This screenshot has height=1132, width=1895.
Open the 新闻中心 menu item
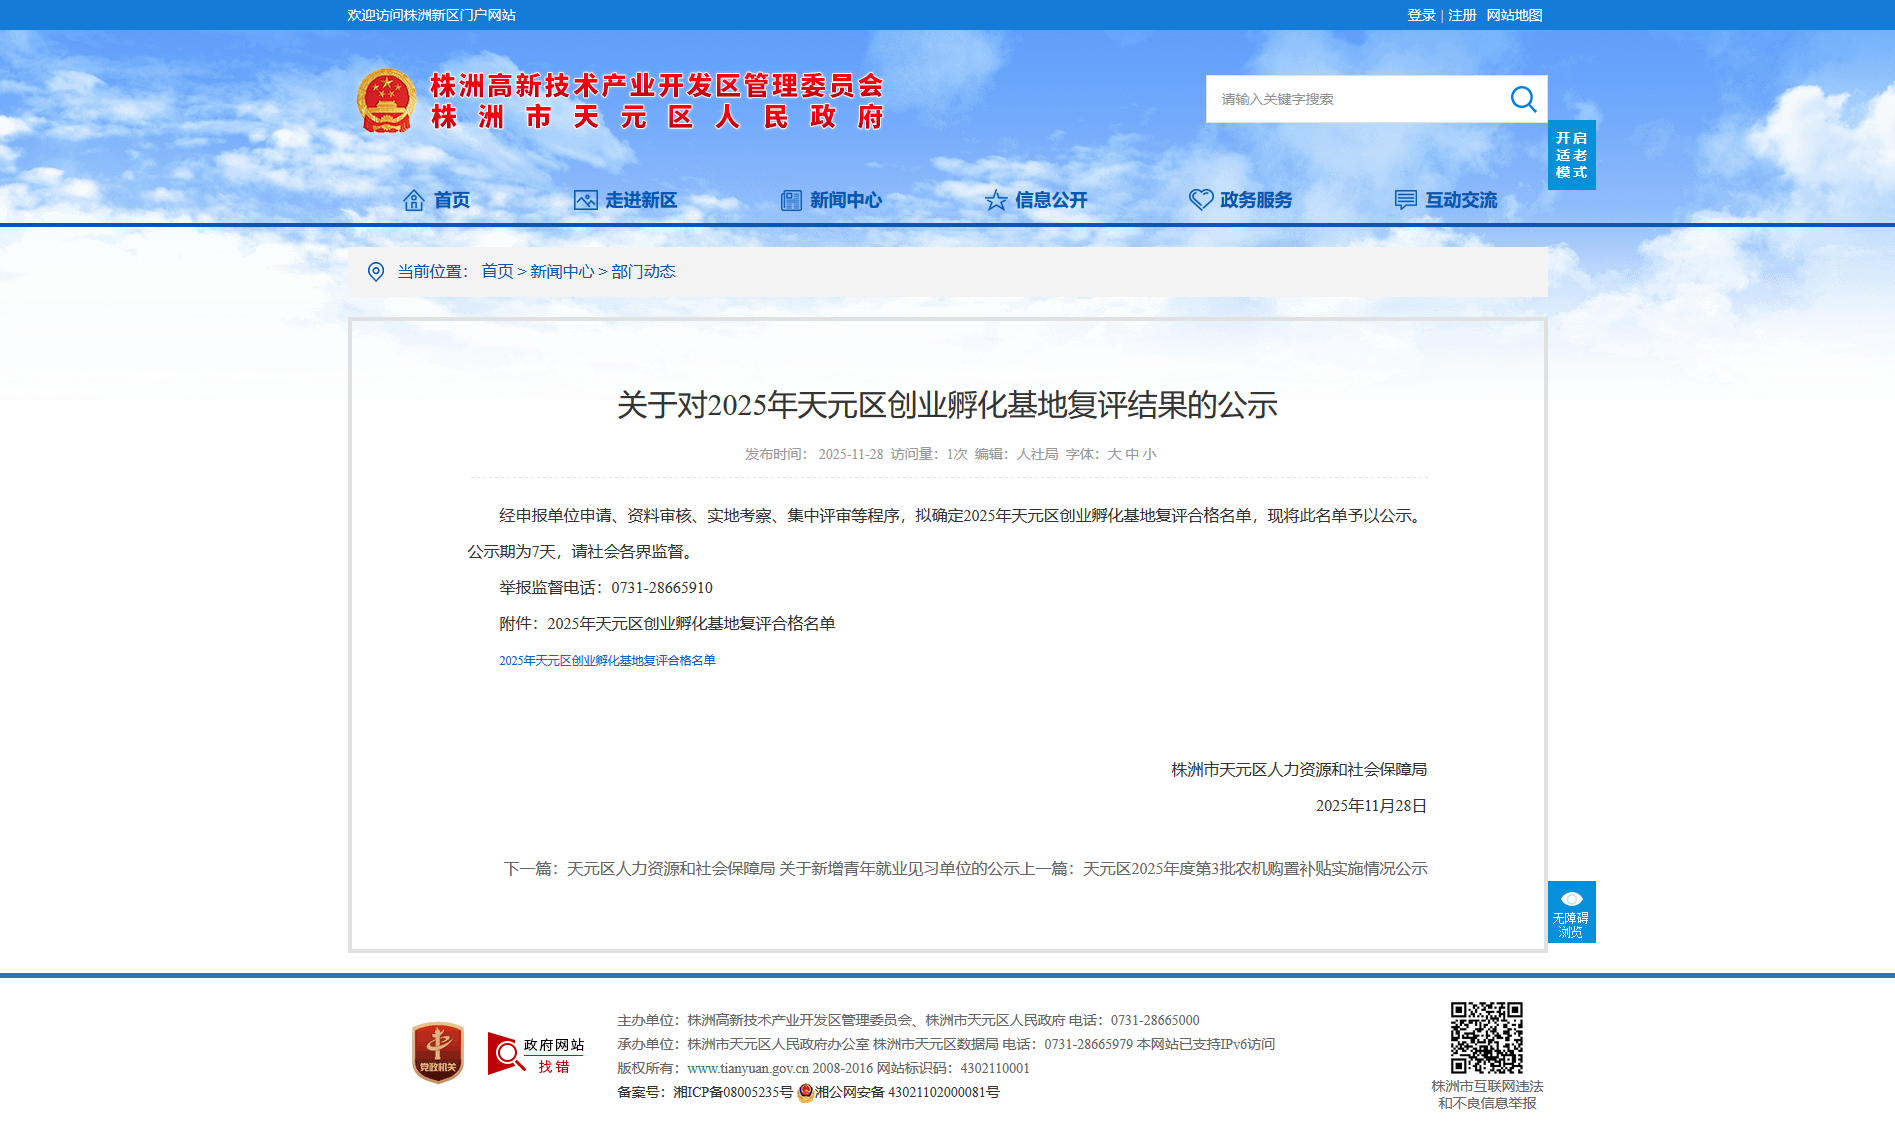pyautogui.click(x=845, y=200)
